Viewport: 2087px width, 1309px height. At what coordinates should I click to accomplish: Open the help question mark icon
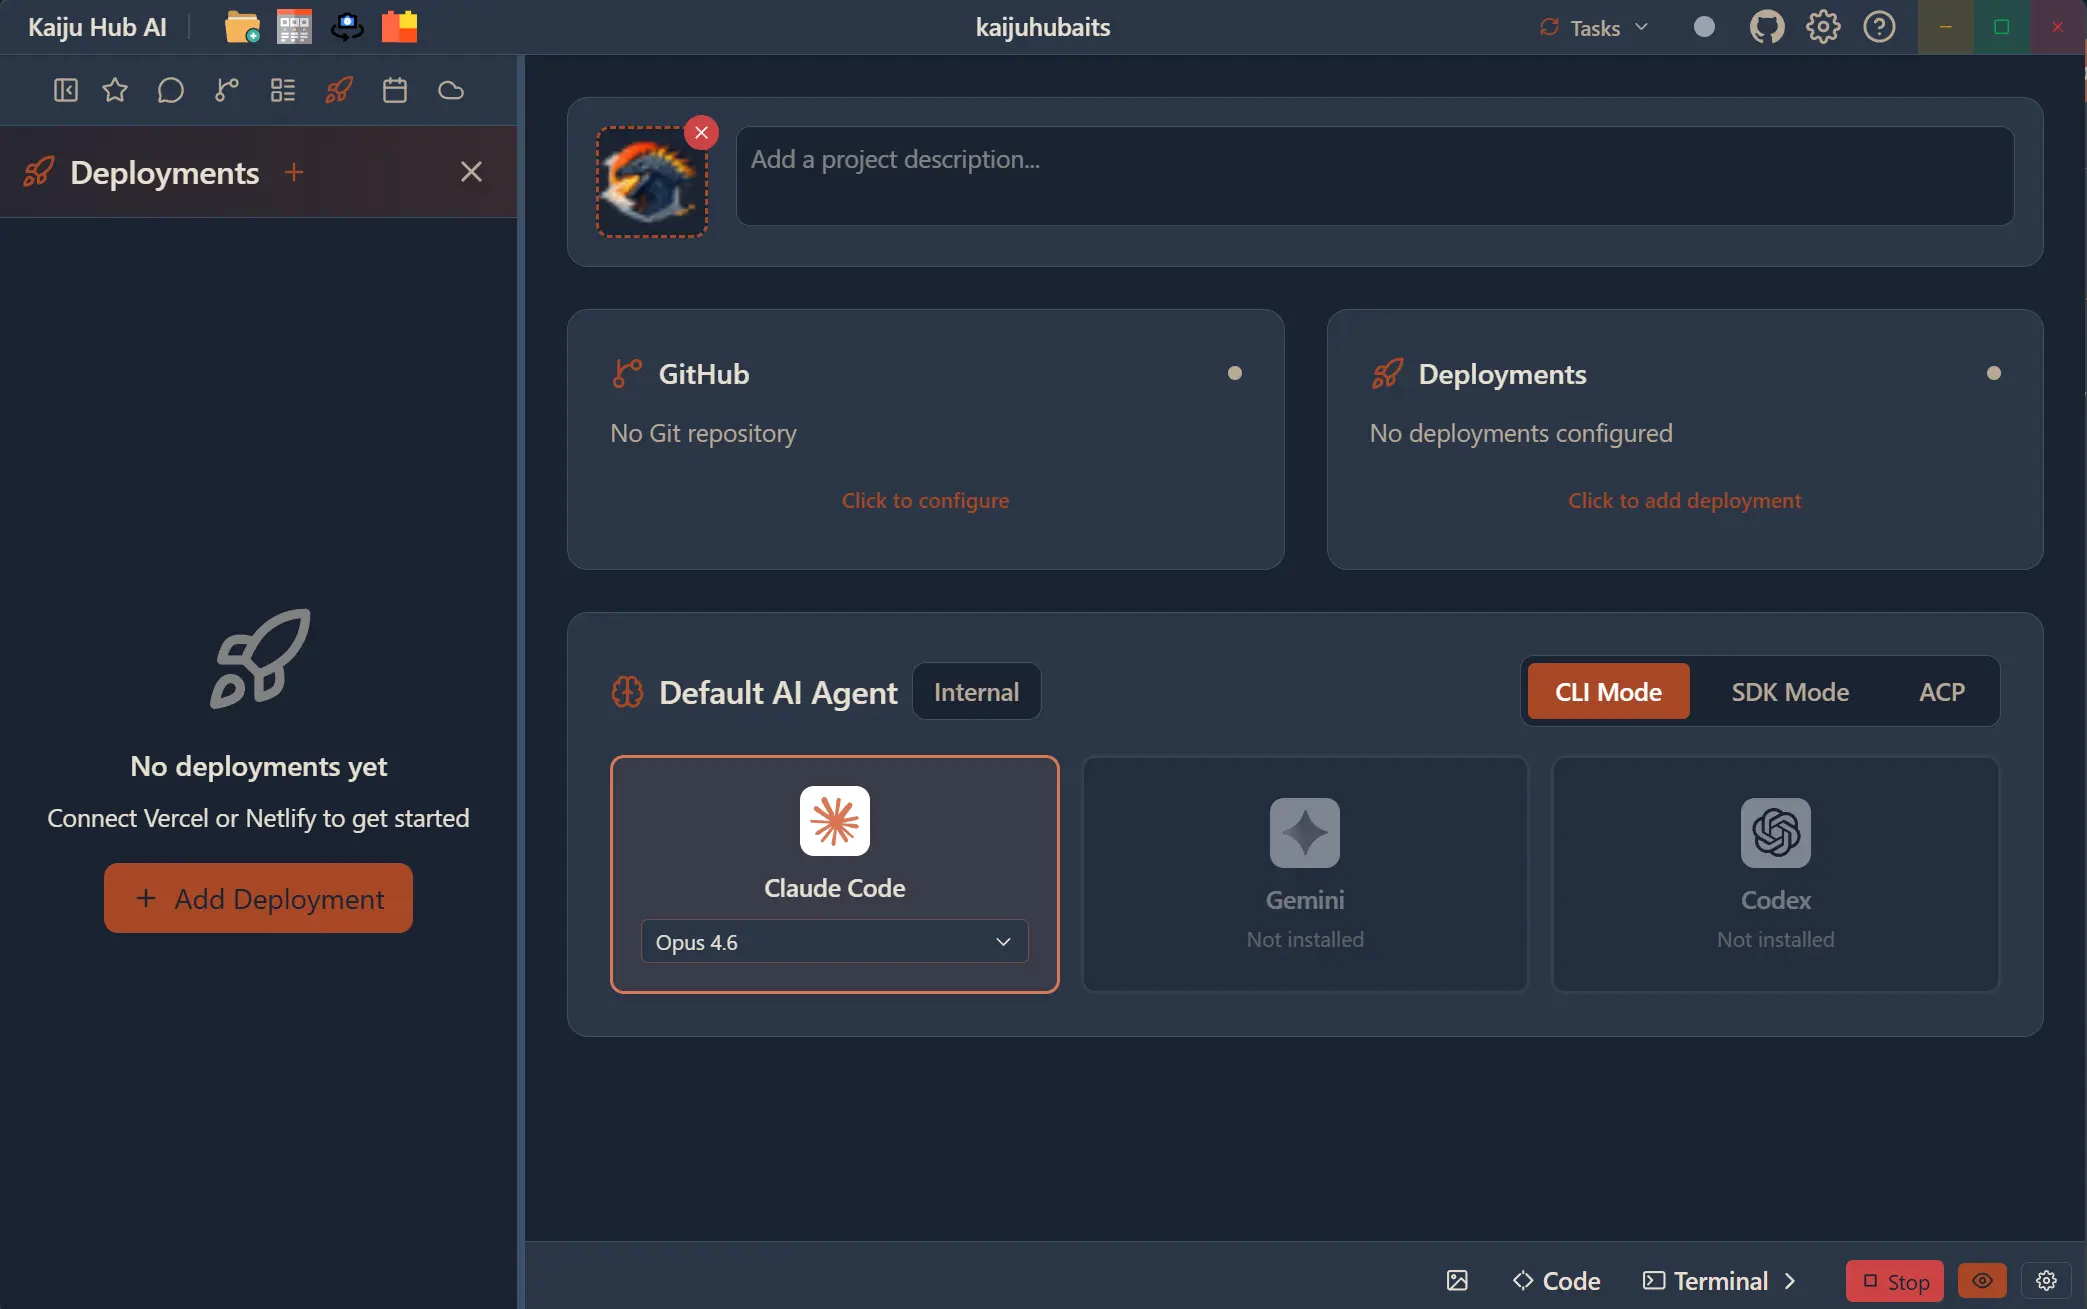pos(1879,27)
